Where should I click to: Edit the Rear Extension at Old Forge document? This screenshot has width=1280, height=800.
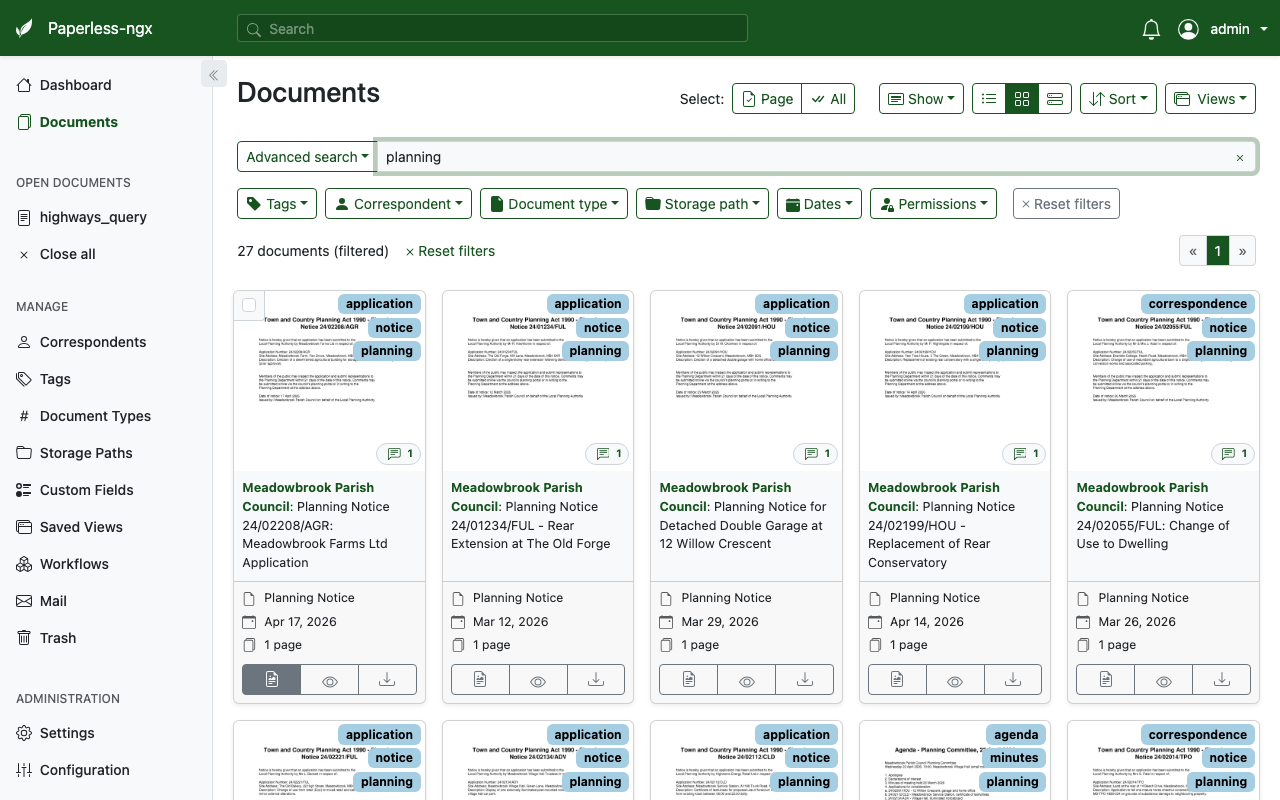(x=480, y=679)
